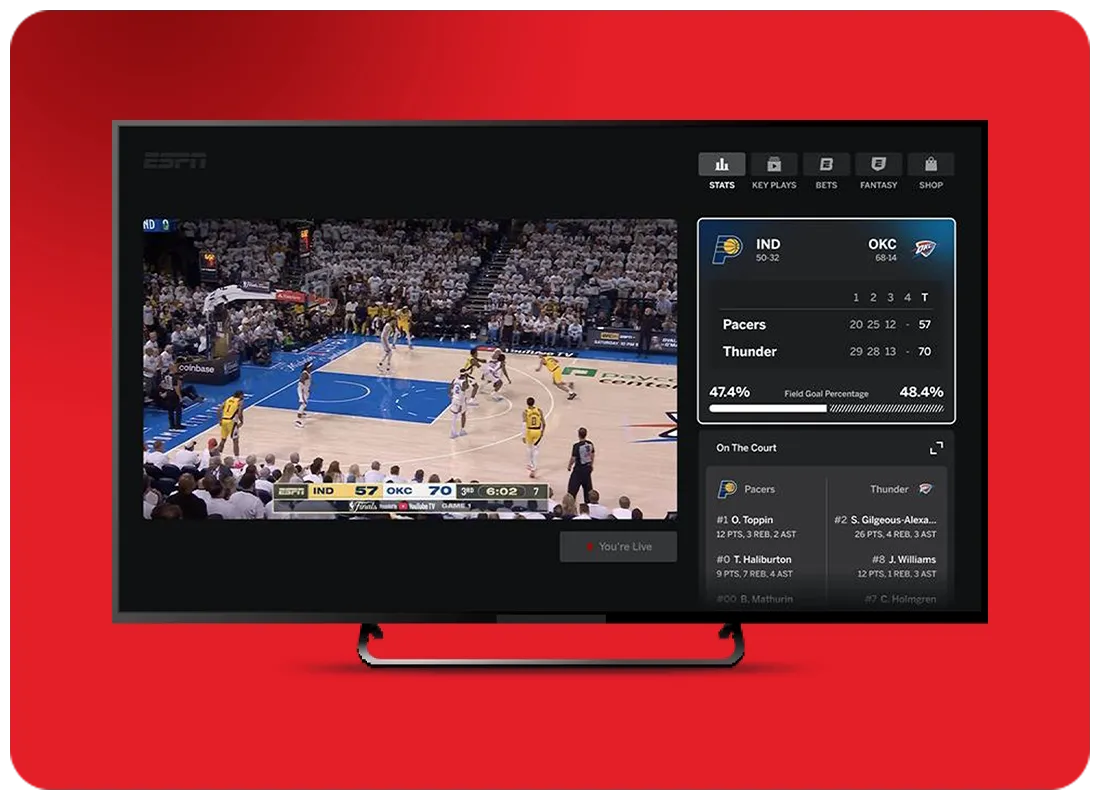Select the BETS label
Screen dimensions: 1100x800
click(x=826, y=185)
